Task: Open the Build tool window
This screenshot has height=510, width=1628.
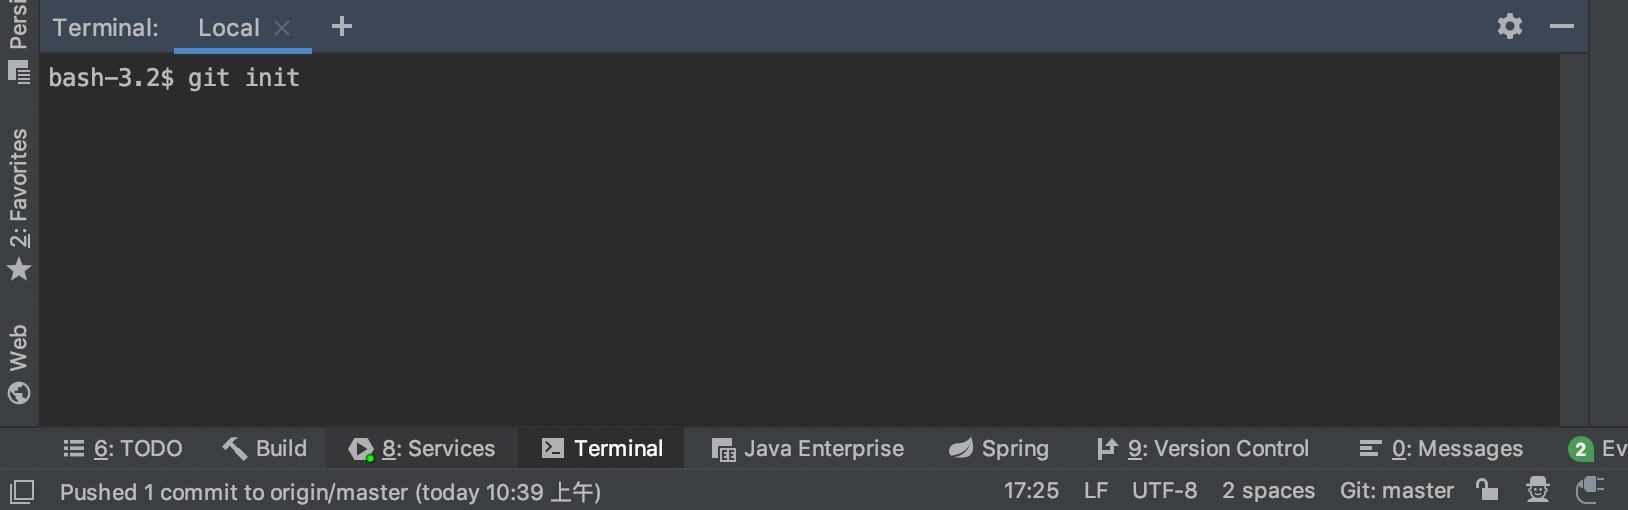Action: click(x=265, y=449)
